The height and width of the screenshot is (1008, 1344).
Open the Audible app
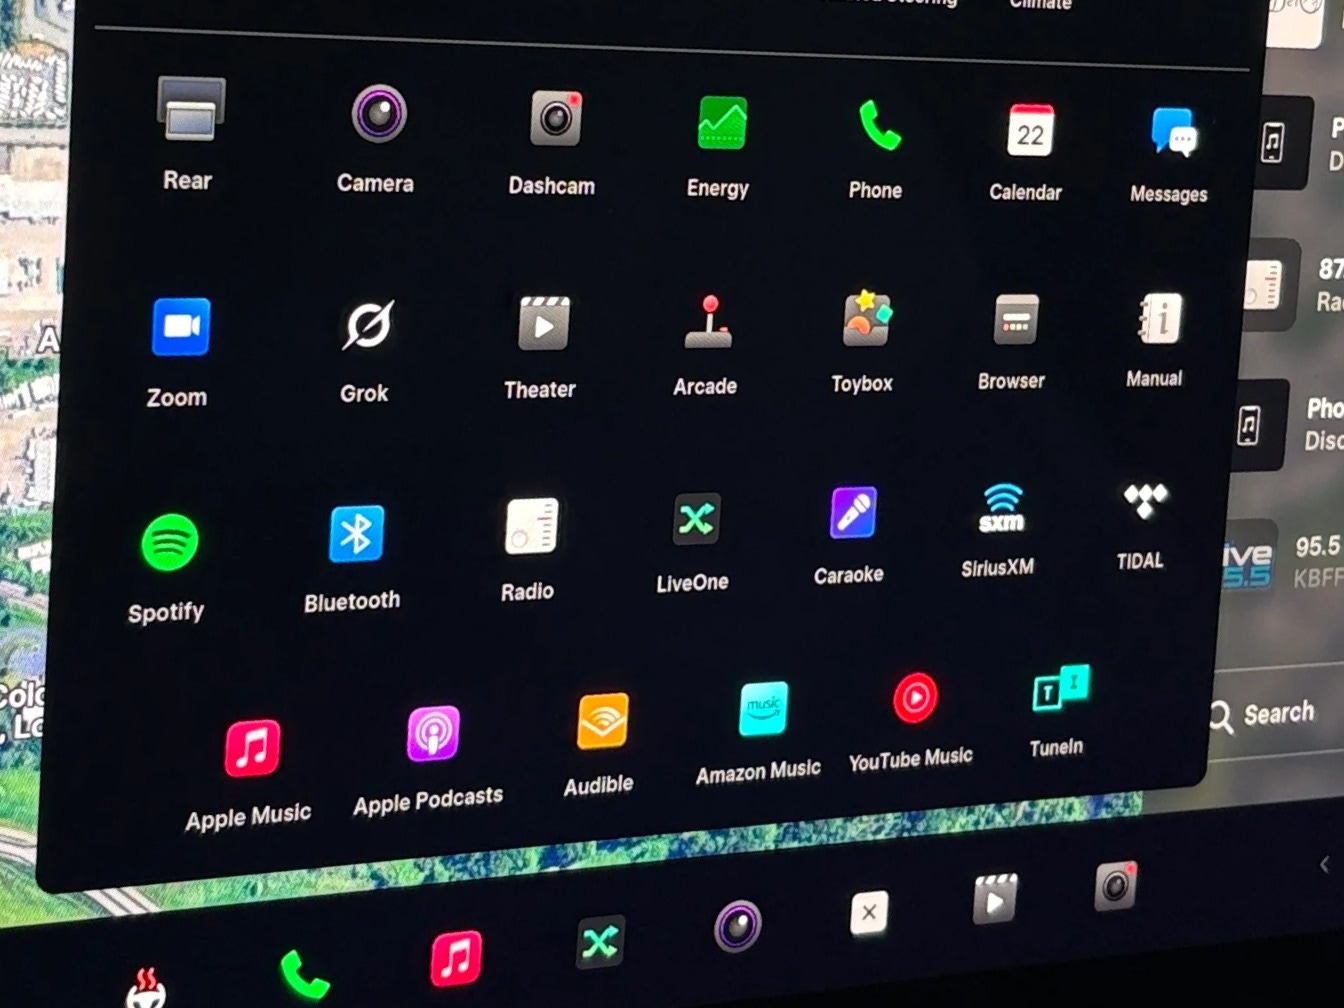coord(602,722)
